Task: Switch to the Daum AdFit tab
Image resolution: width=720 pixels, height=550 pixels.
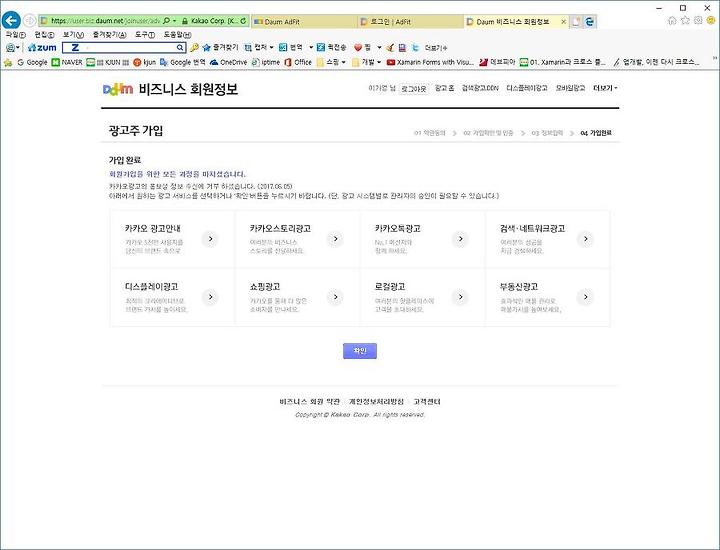Action: tap(304, 22)
